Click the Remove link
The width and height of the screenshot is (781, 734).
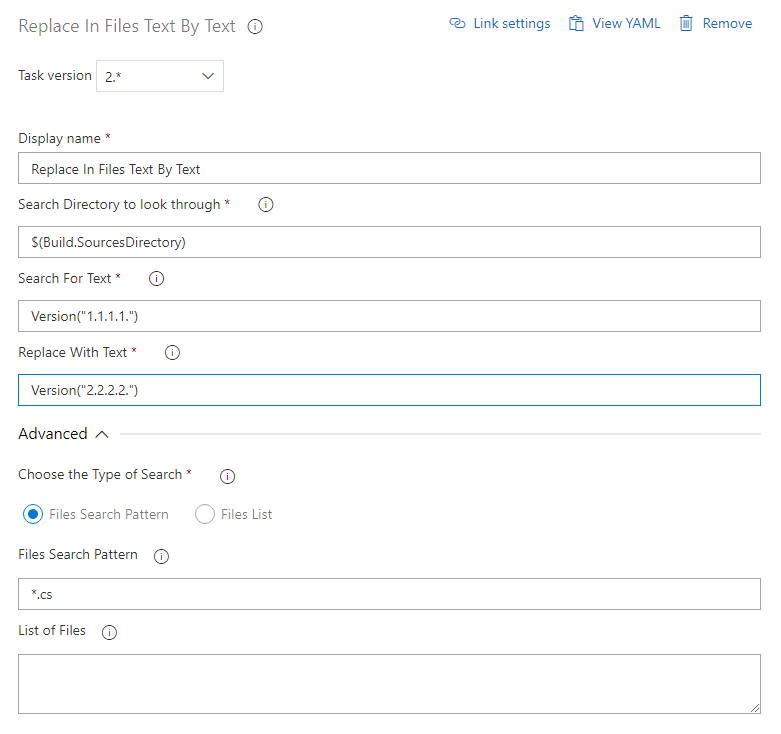716,23
